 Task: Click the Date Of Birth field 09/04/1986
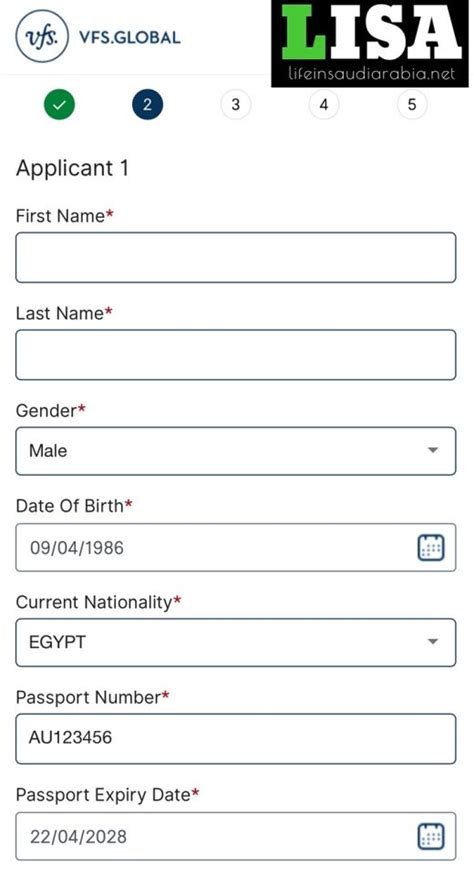click(236, 547)
